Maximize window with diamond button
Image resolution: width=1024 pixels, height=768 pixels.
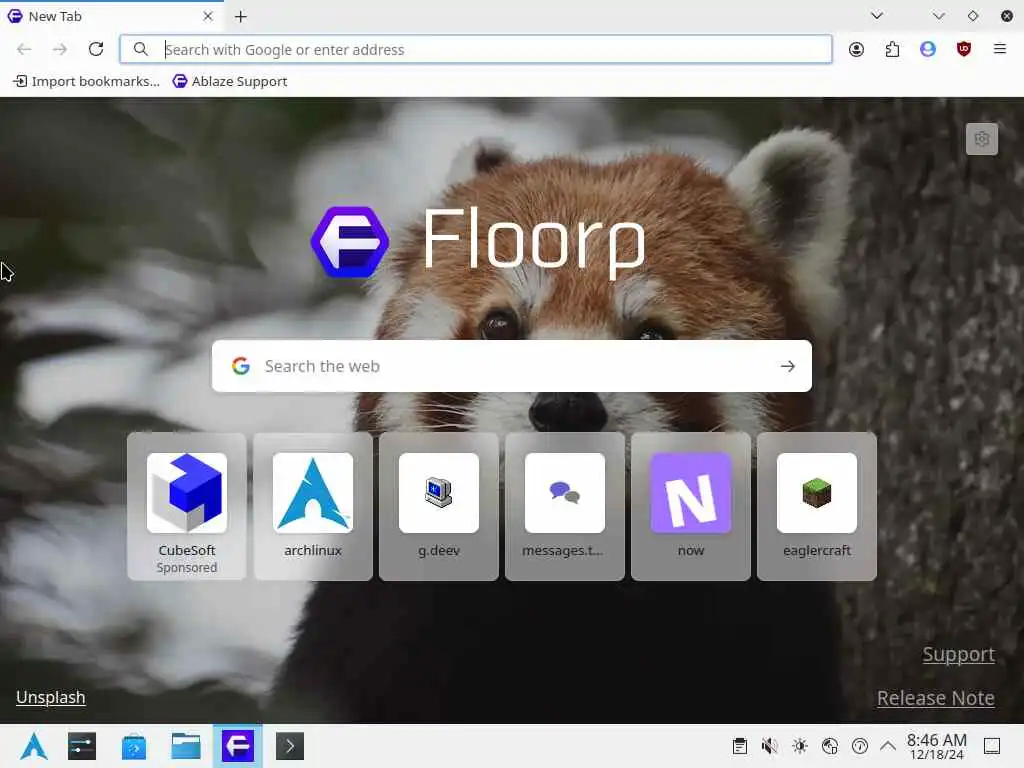(972, 16)
